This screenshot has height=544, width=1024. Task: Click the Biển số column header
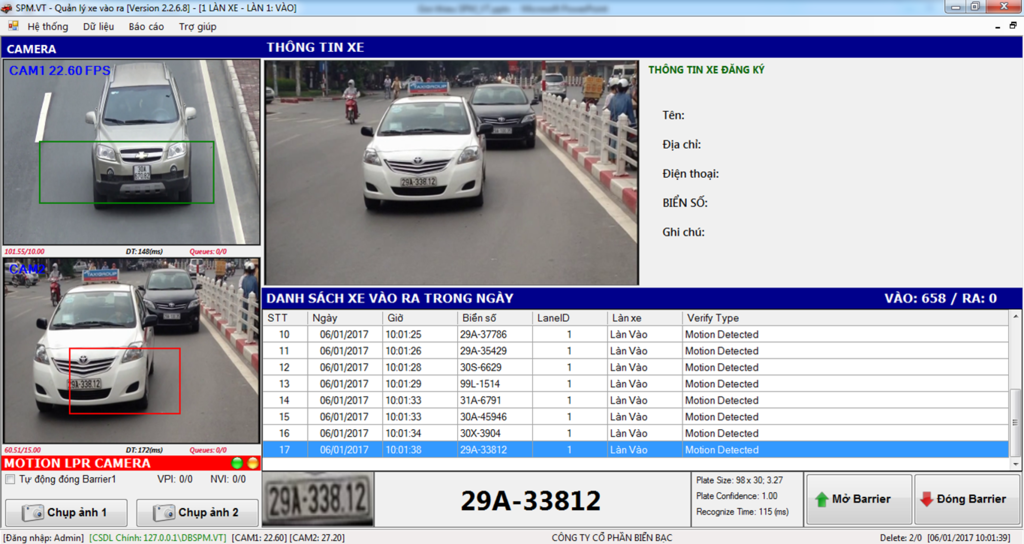coord(479,318)
